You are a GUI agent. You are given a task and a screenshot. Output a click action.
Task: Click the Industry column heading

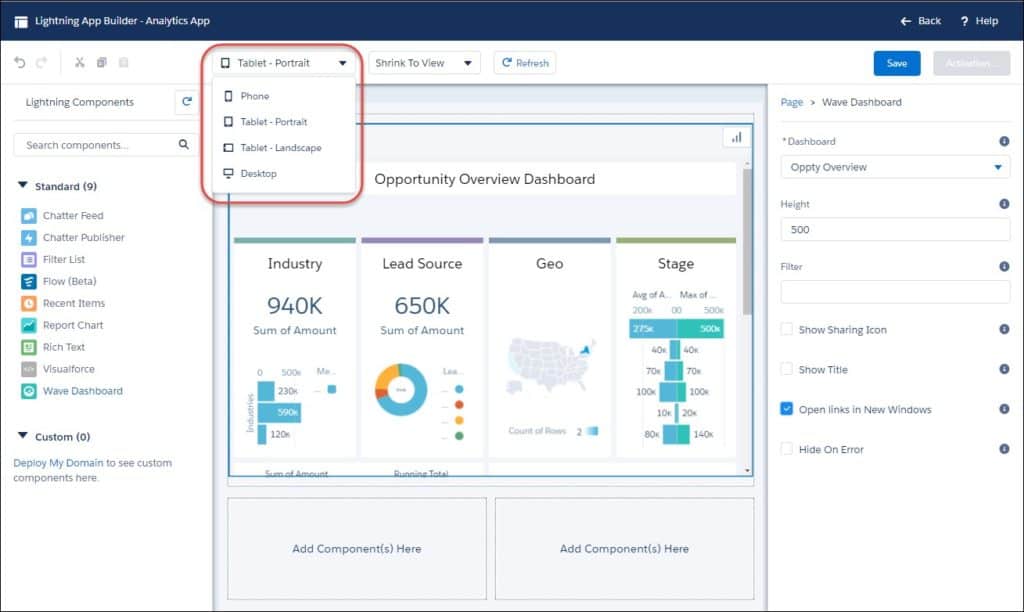[295, 264]
